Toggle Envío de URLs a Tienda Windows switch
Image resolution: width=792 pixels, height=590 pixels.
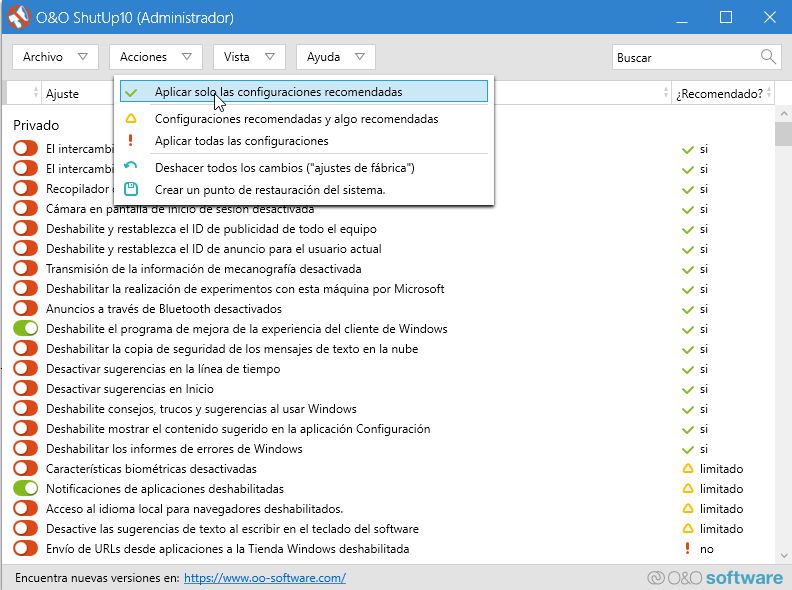pos(25,549)
